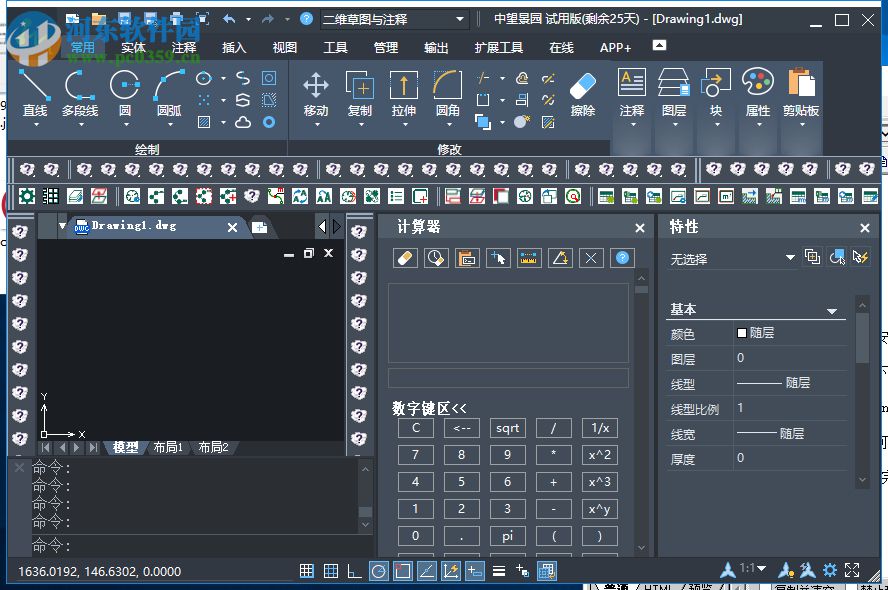Click the 颜色 color swatch 随层
Image resolution: width=888 pixels, height=590 pixels.
coord(742,333)
